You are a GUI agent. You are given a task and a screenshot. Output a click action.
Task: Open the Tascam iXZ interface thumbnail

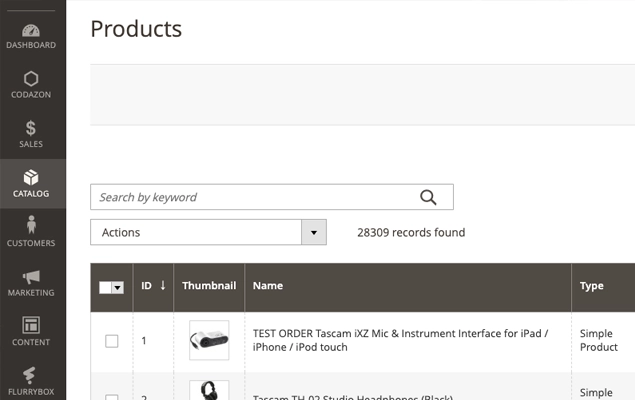pos(209,340)
